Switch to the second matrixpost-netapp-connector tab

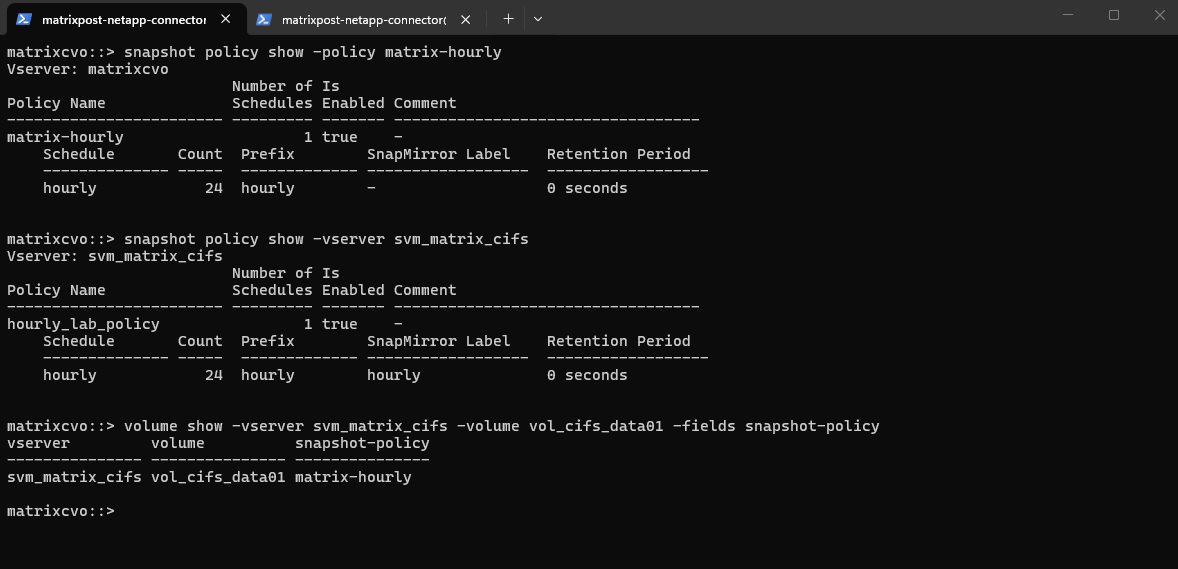363,19
